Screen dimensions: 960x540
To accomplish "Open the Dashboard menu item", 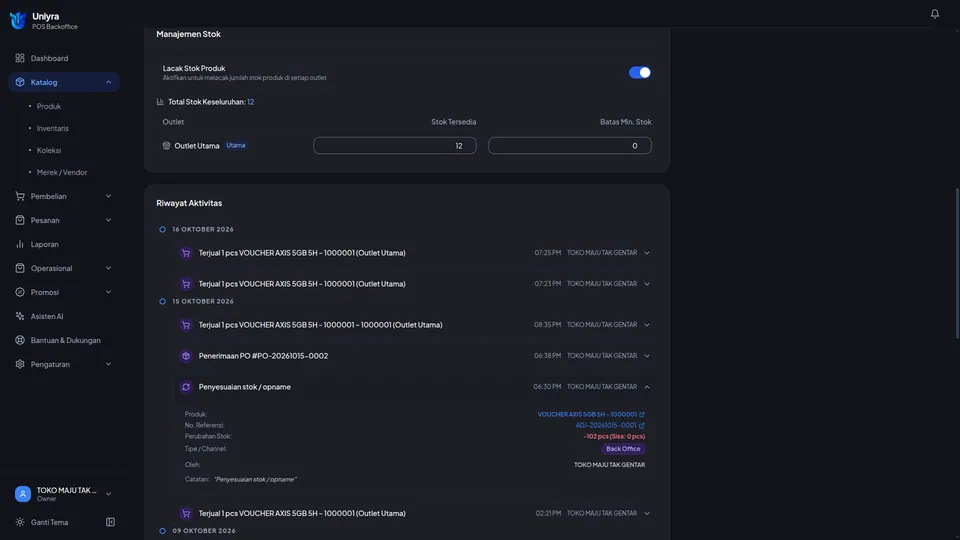I will pyautogui.click(x=64, y=58).
